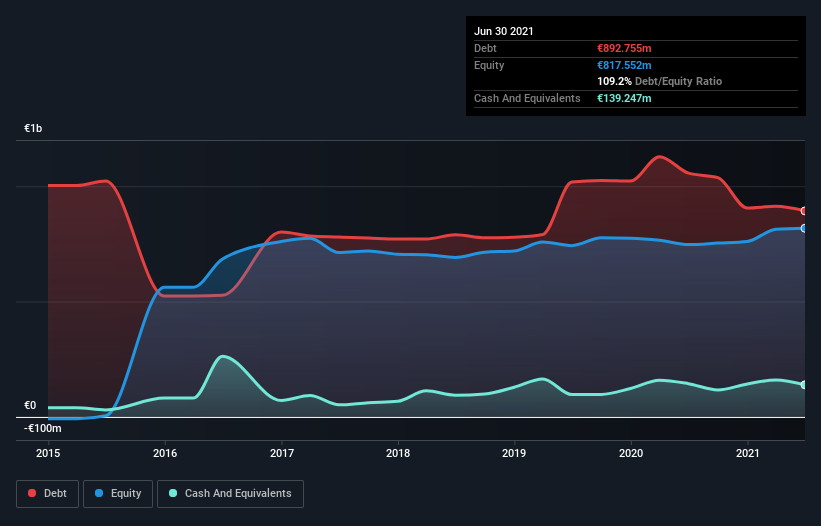
Task: Select the blue Equity endpoint marker on chart
Action: pos(804,228)
